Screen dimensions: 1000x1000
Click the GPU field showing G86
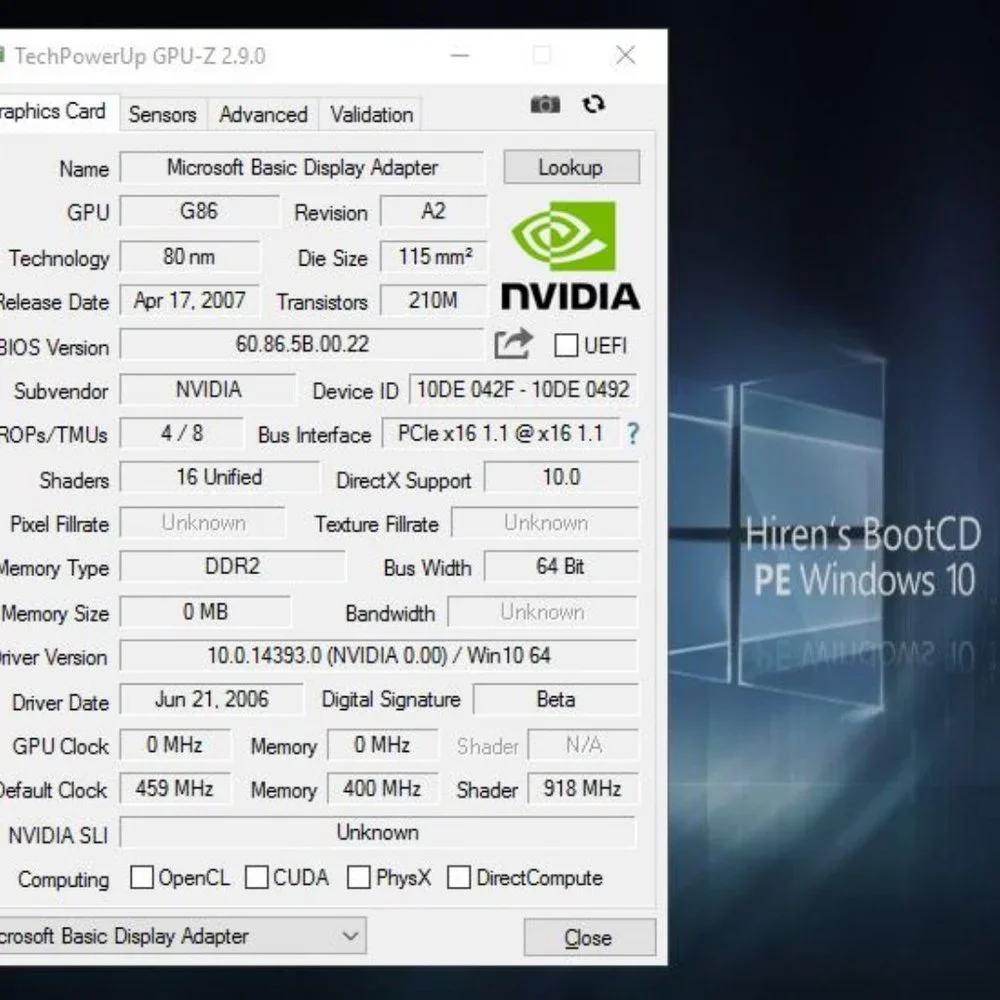199,211
